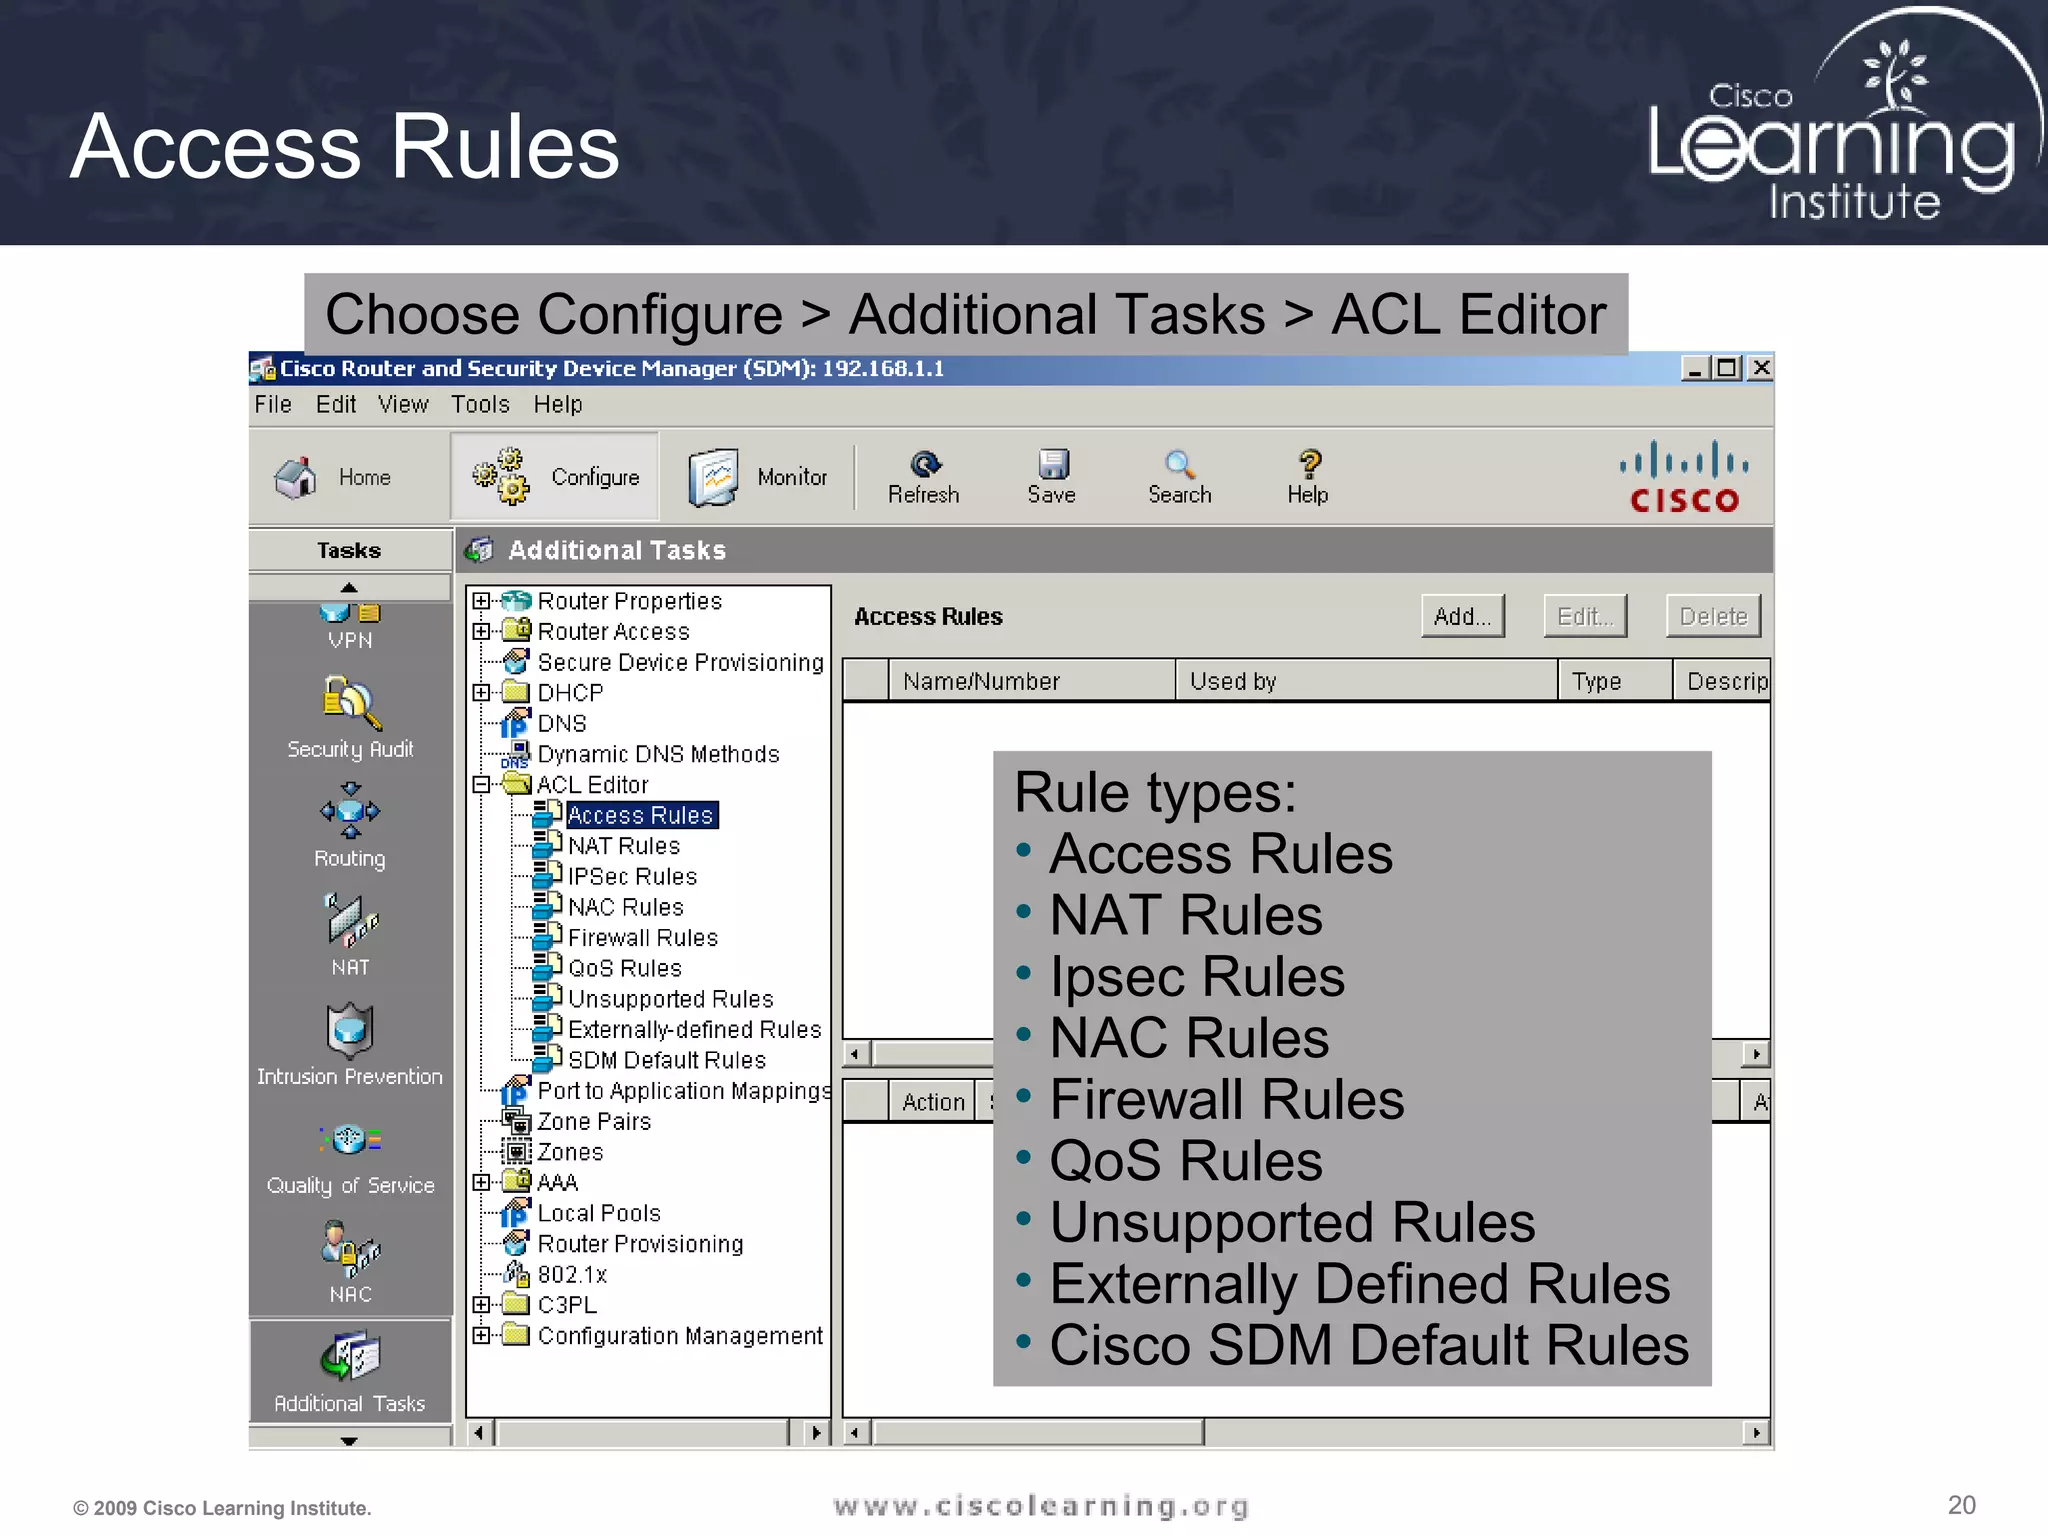Select Zones in the tree

[x=570, y=1152]
